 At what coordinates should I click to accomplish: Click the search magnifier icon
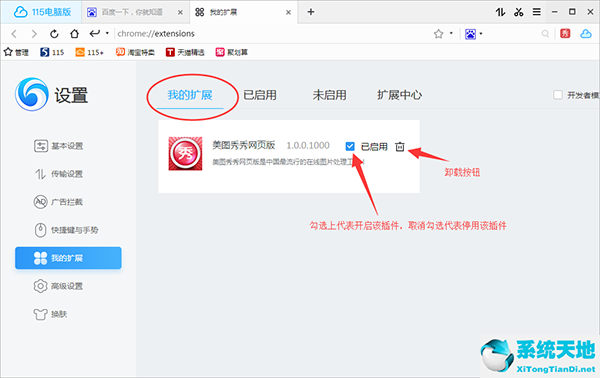click(545, 34)
